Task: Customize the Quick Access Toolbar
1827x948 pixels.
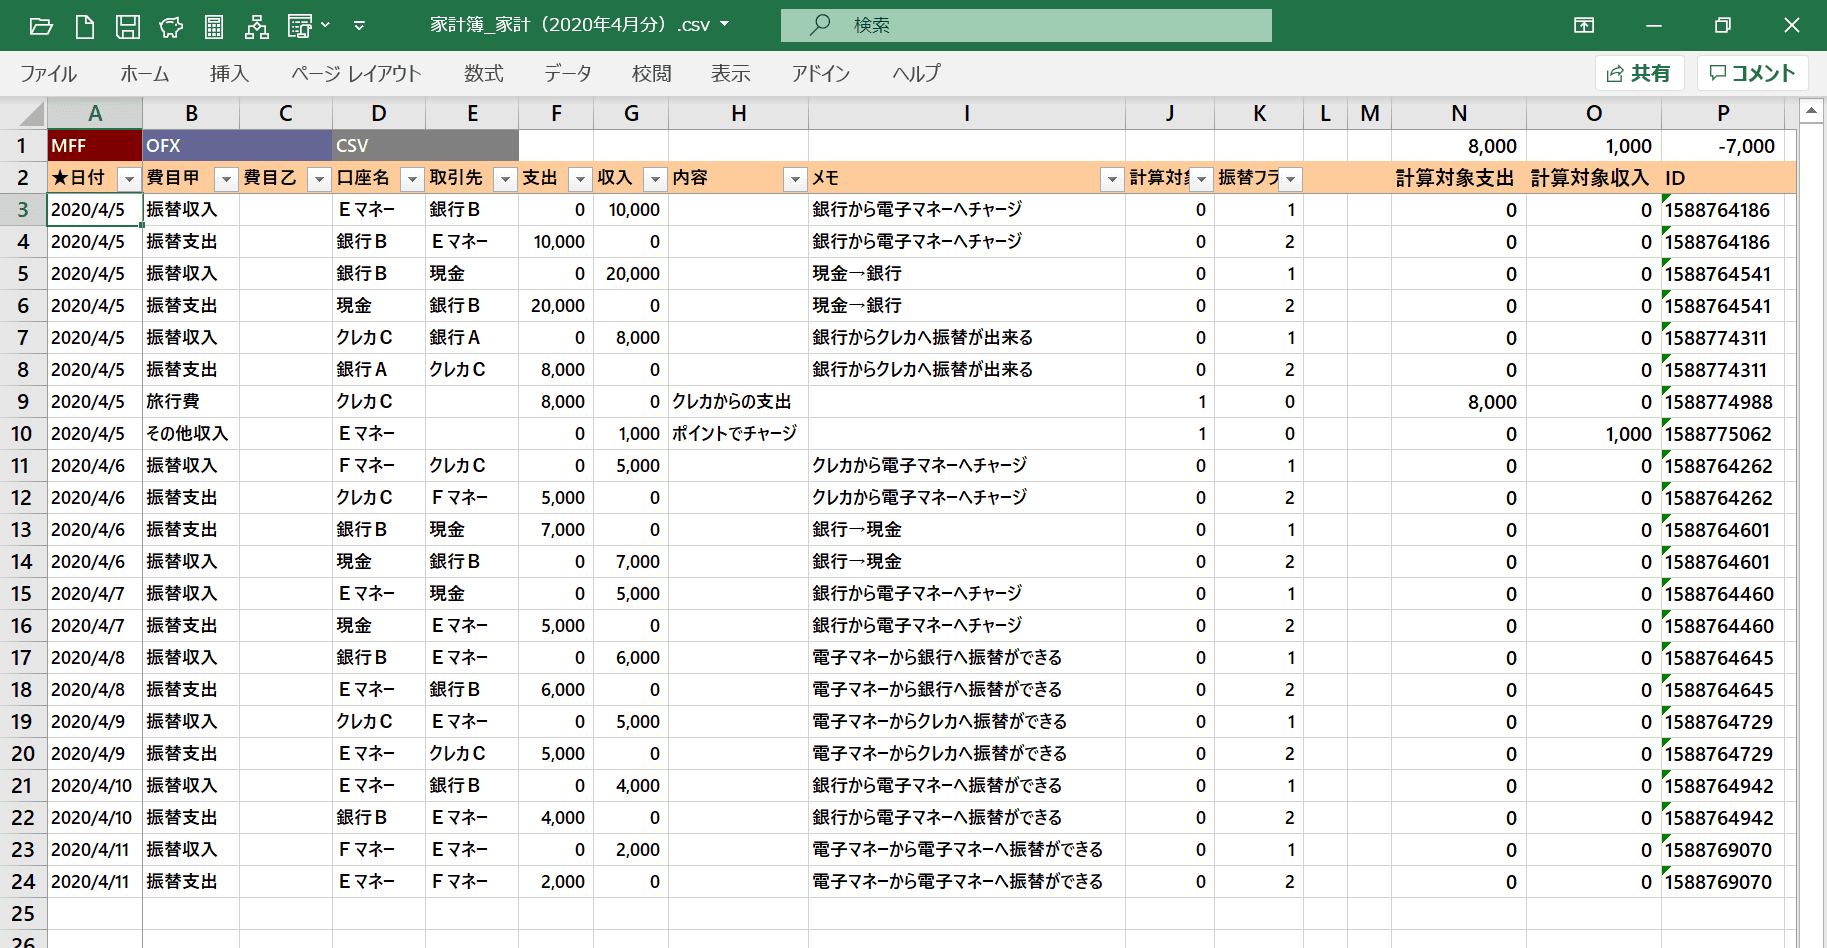Action: tap(359, 26)
